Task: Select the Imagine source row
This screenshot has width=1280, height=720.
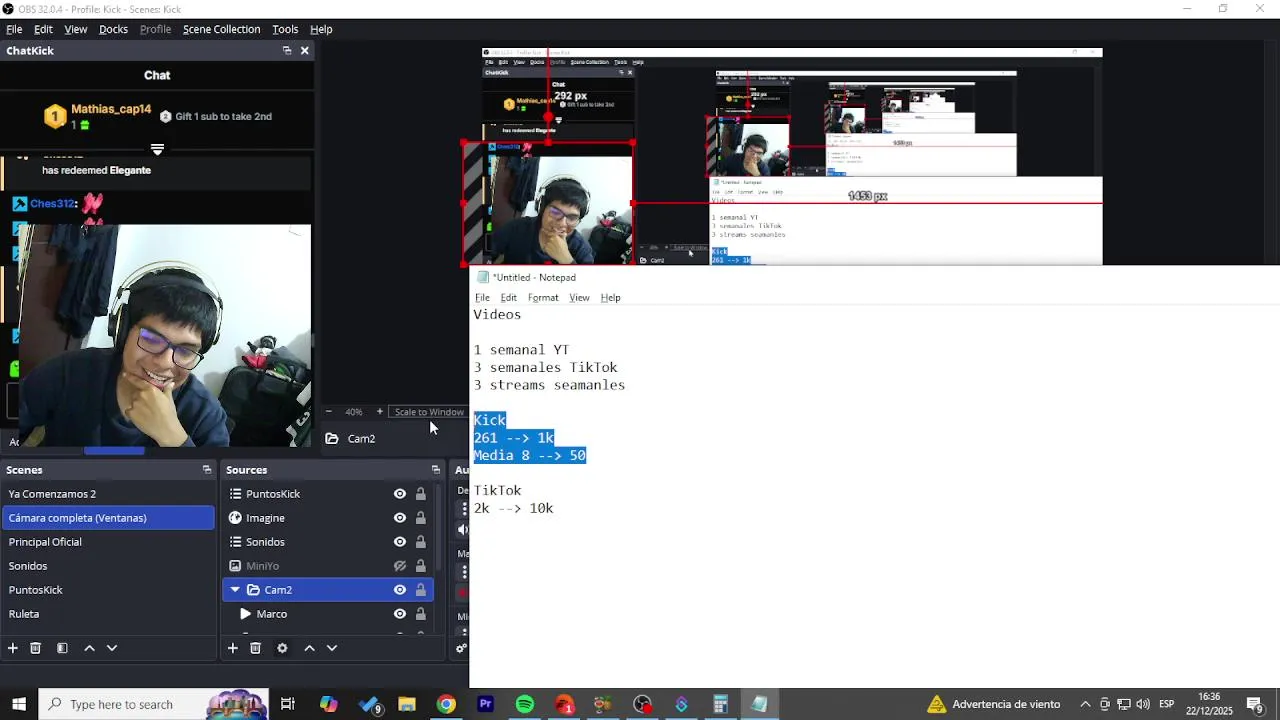Action: click(x=330, y=518)
